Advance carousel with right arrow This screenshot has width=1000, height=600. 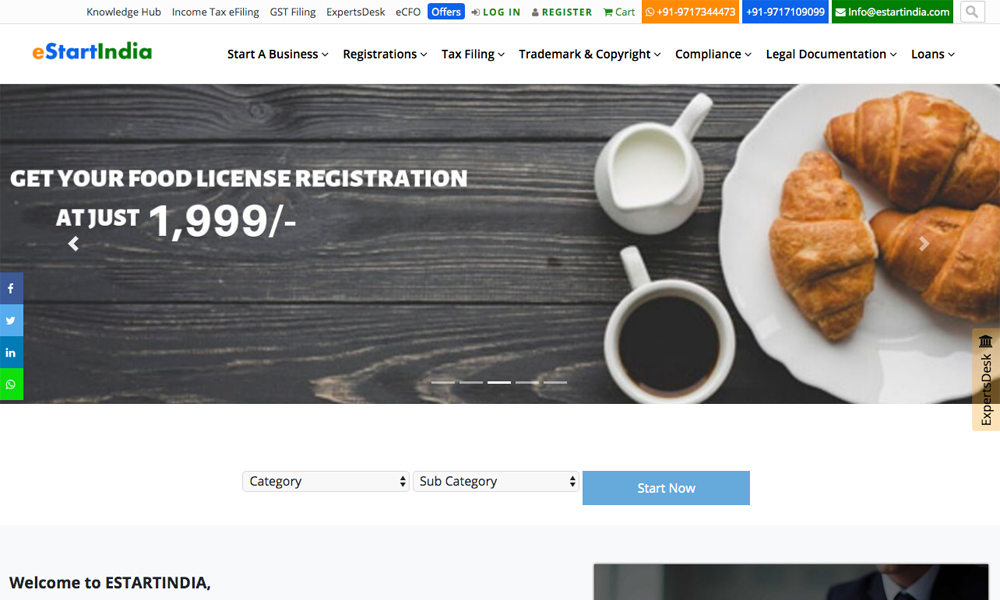(x=923, y=244)
